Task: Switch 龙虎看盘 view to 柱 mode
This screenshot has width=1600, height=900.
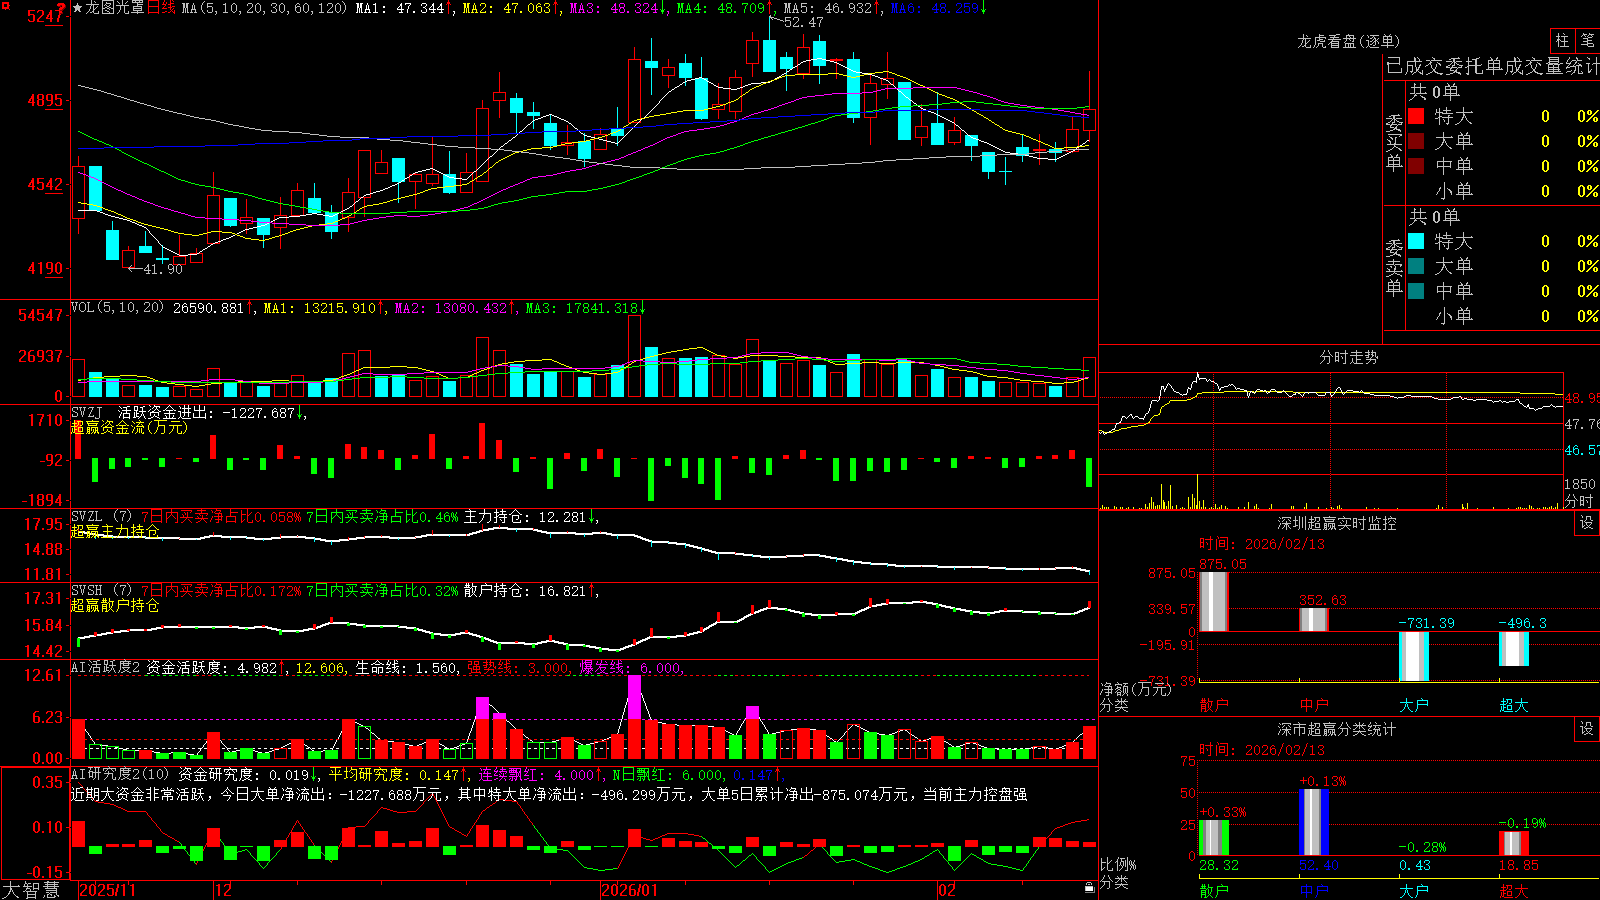Action: pyautogui.click(x=1562, y=40)
